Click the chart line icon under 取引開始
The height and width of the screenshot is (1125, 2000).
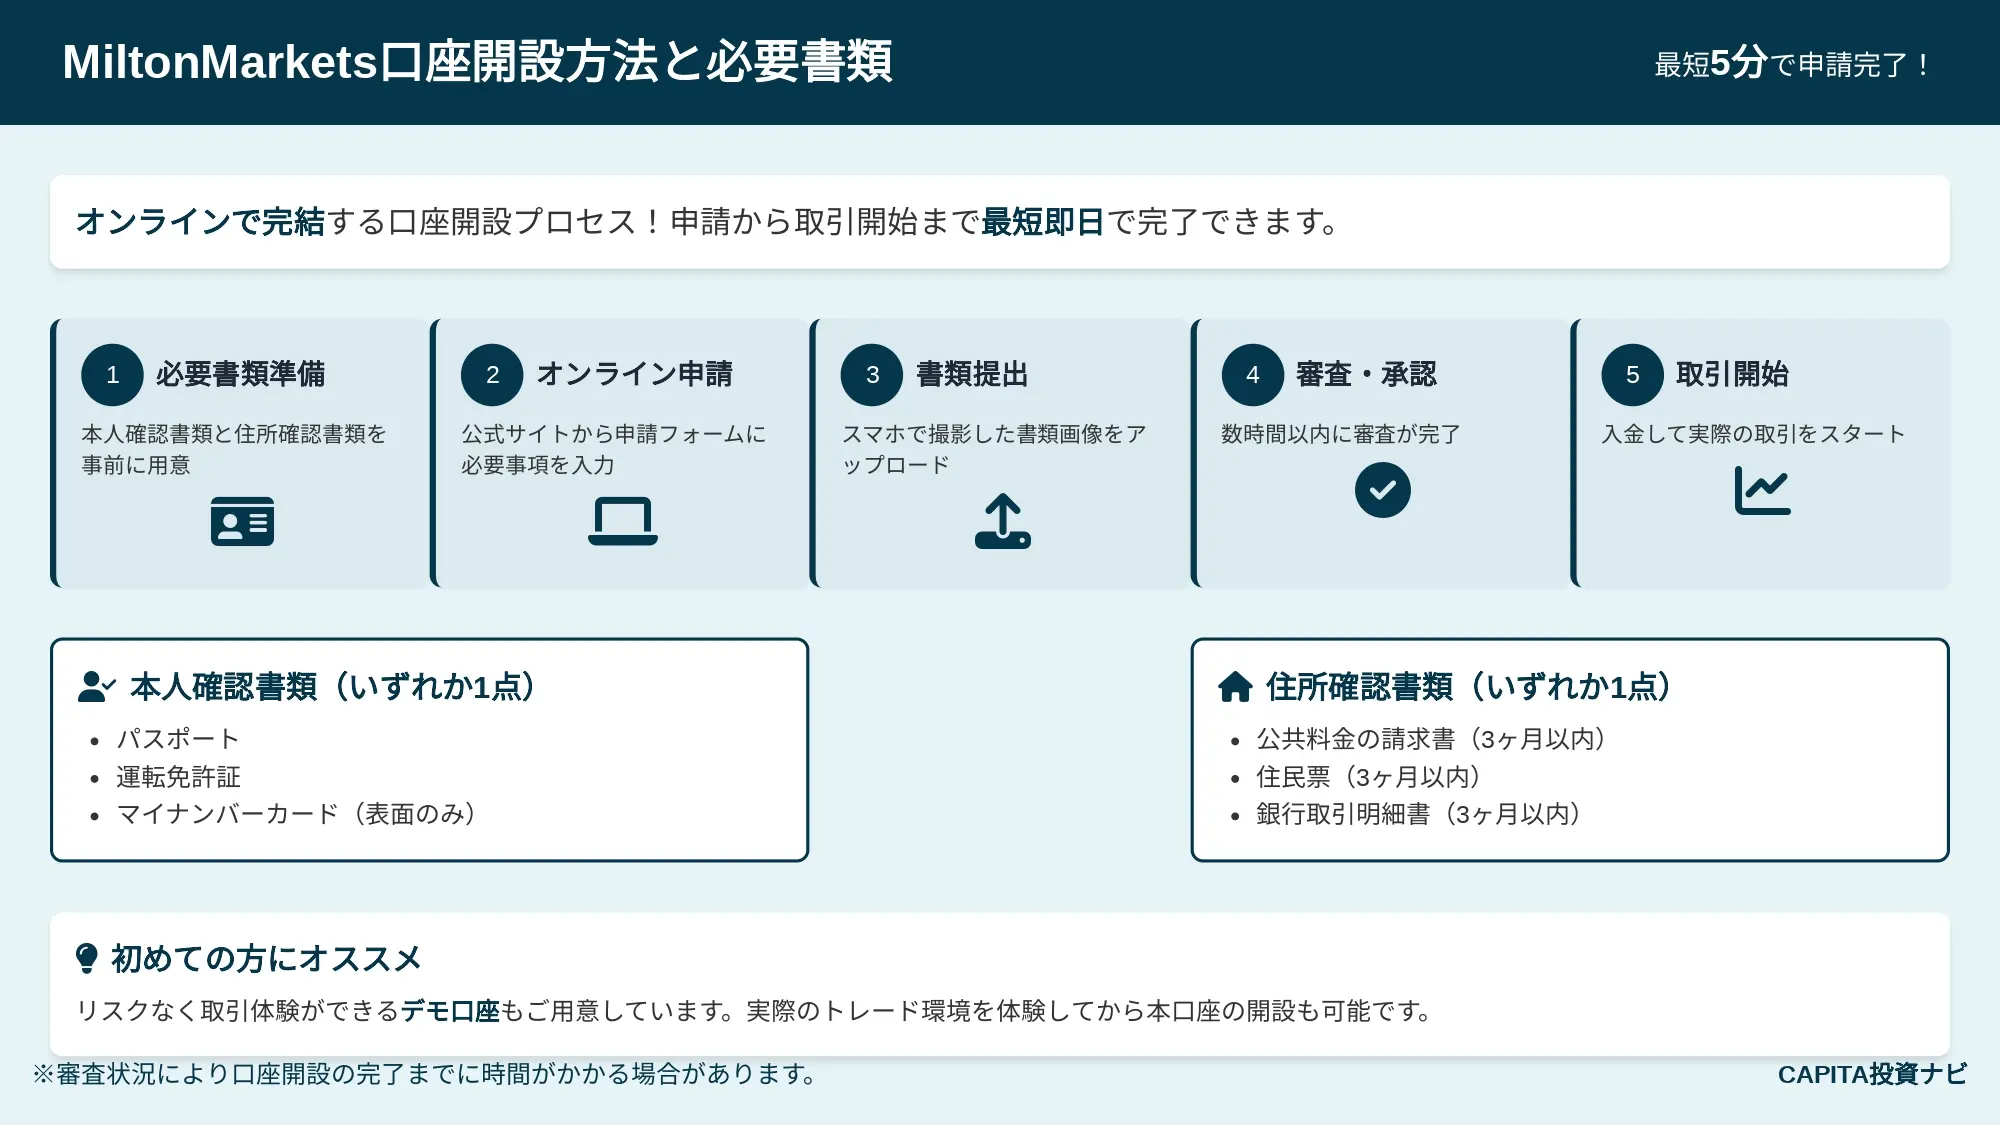[x=1762, y=490]
